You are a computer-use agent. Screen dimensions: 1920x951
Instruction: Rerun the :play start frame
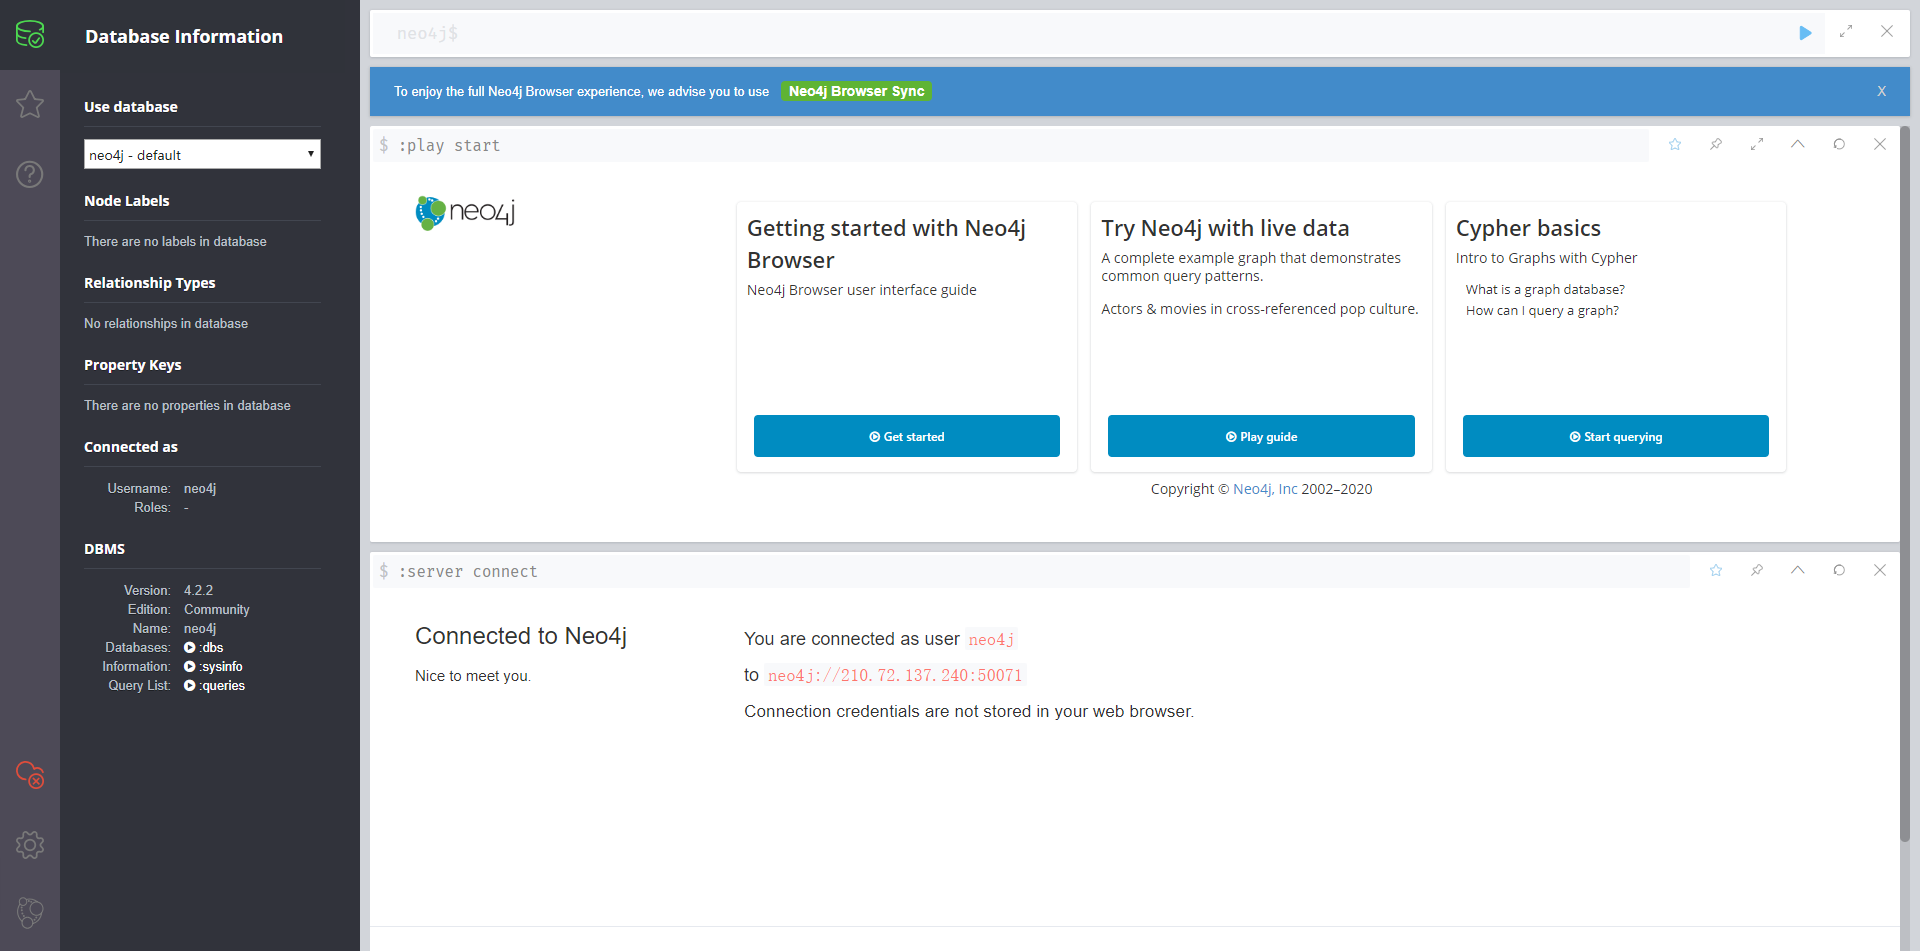1840,144
